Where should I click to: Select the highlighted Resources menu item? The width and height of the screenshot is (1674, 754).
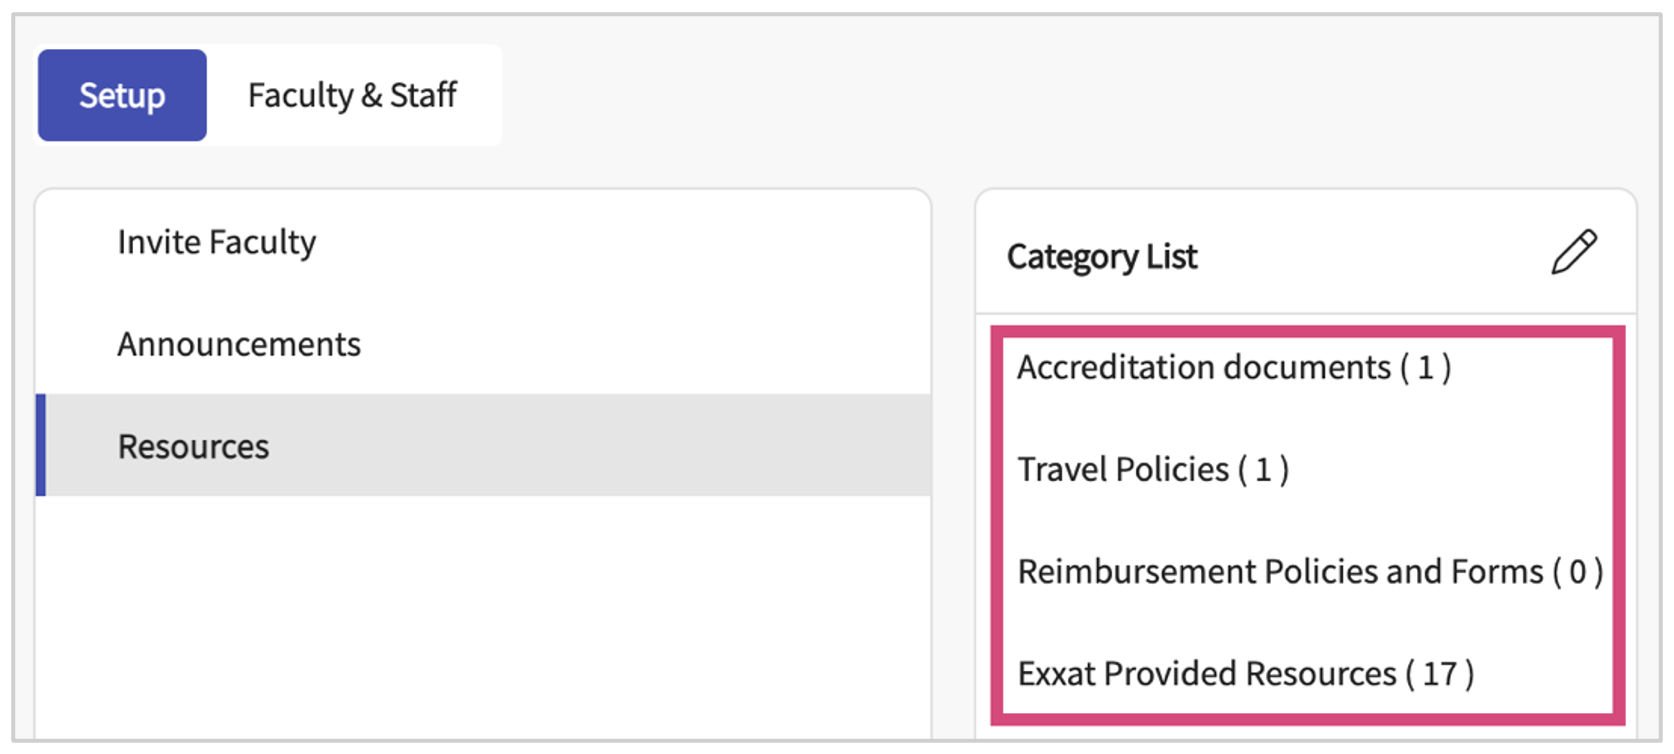tap(193, 446)
